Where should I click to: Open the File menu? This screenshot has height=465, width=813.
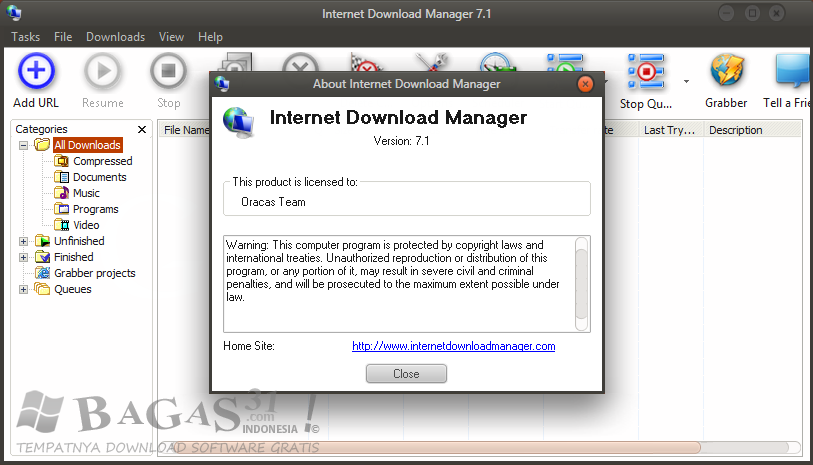coord(63,37)
